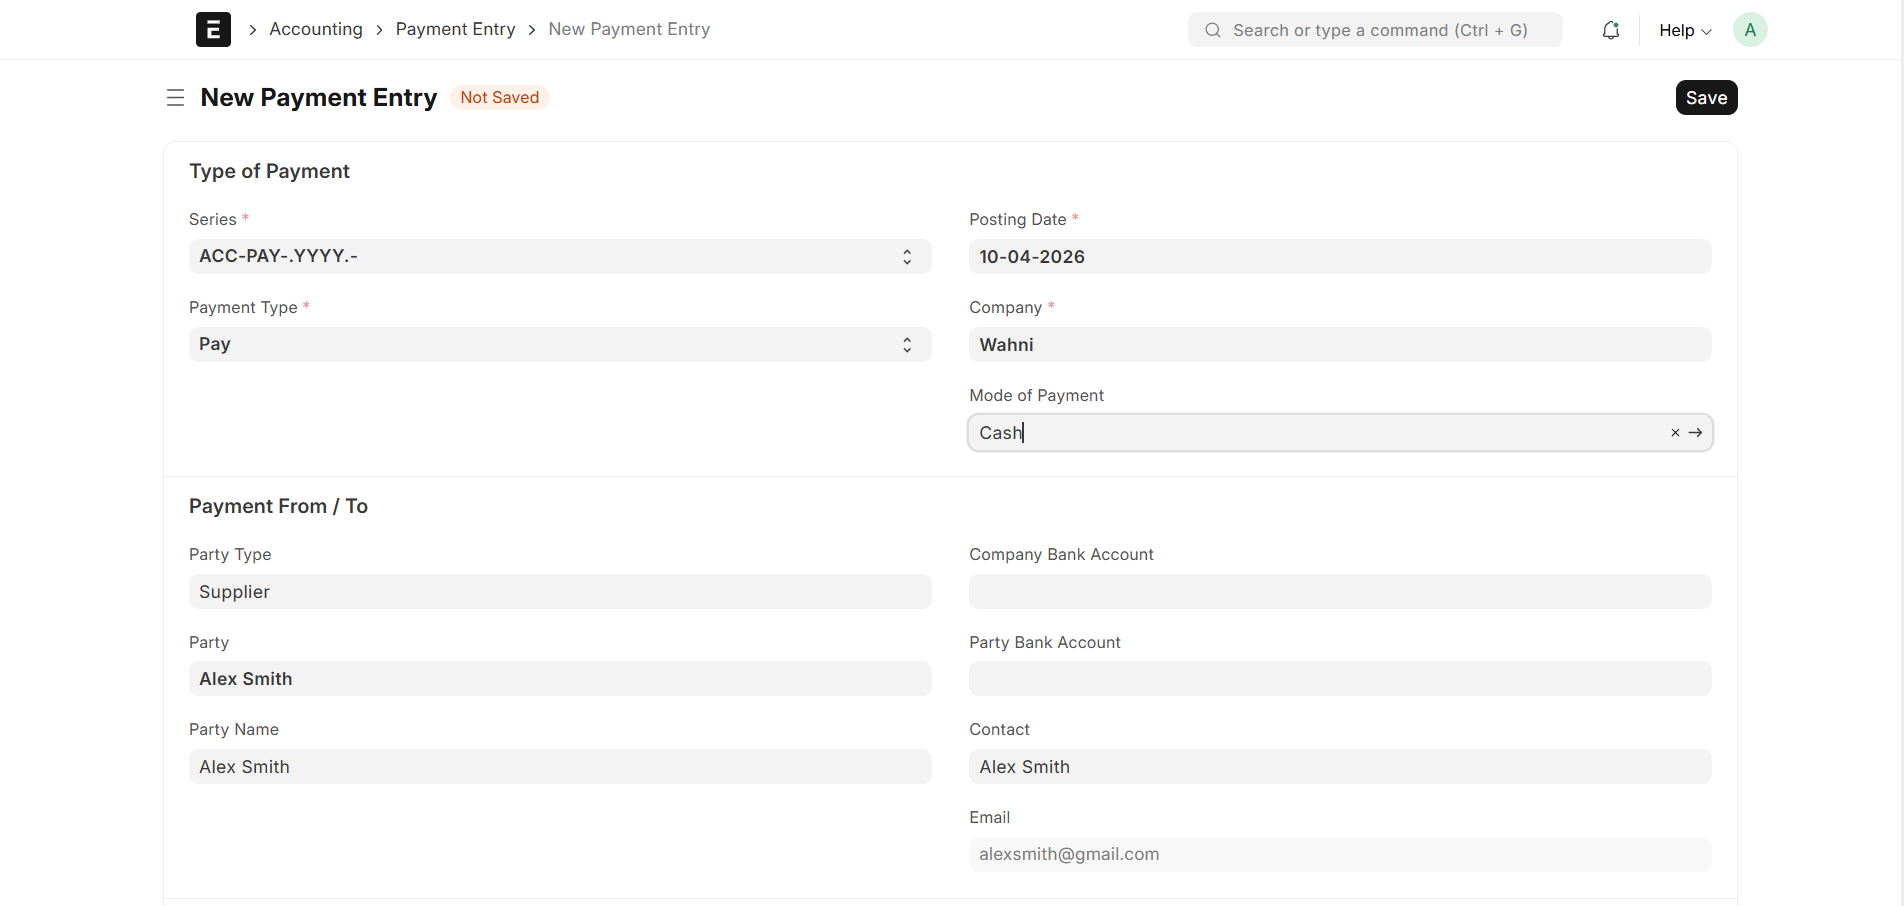
Task: Click the search magnifier icon
Action: tap(1213, 30)
